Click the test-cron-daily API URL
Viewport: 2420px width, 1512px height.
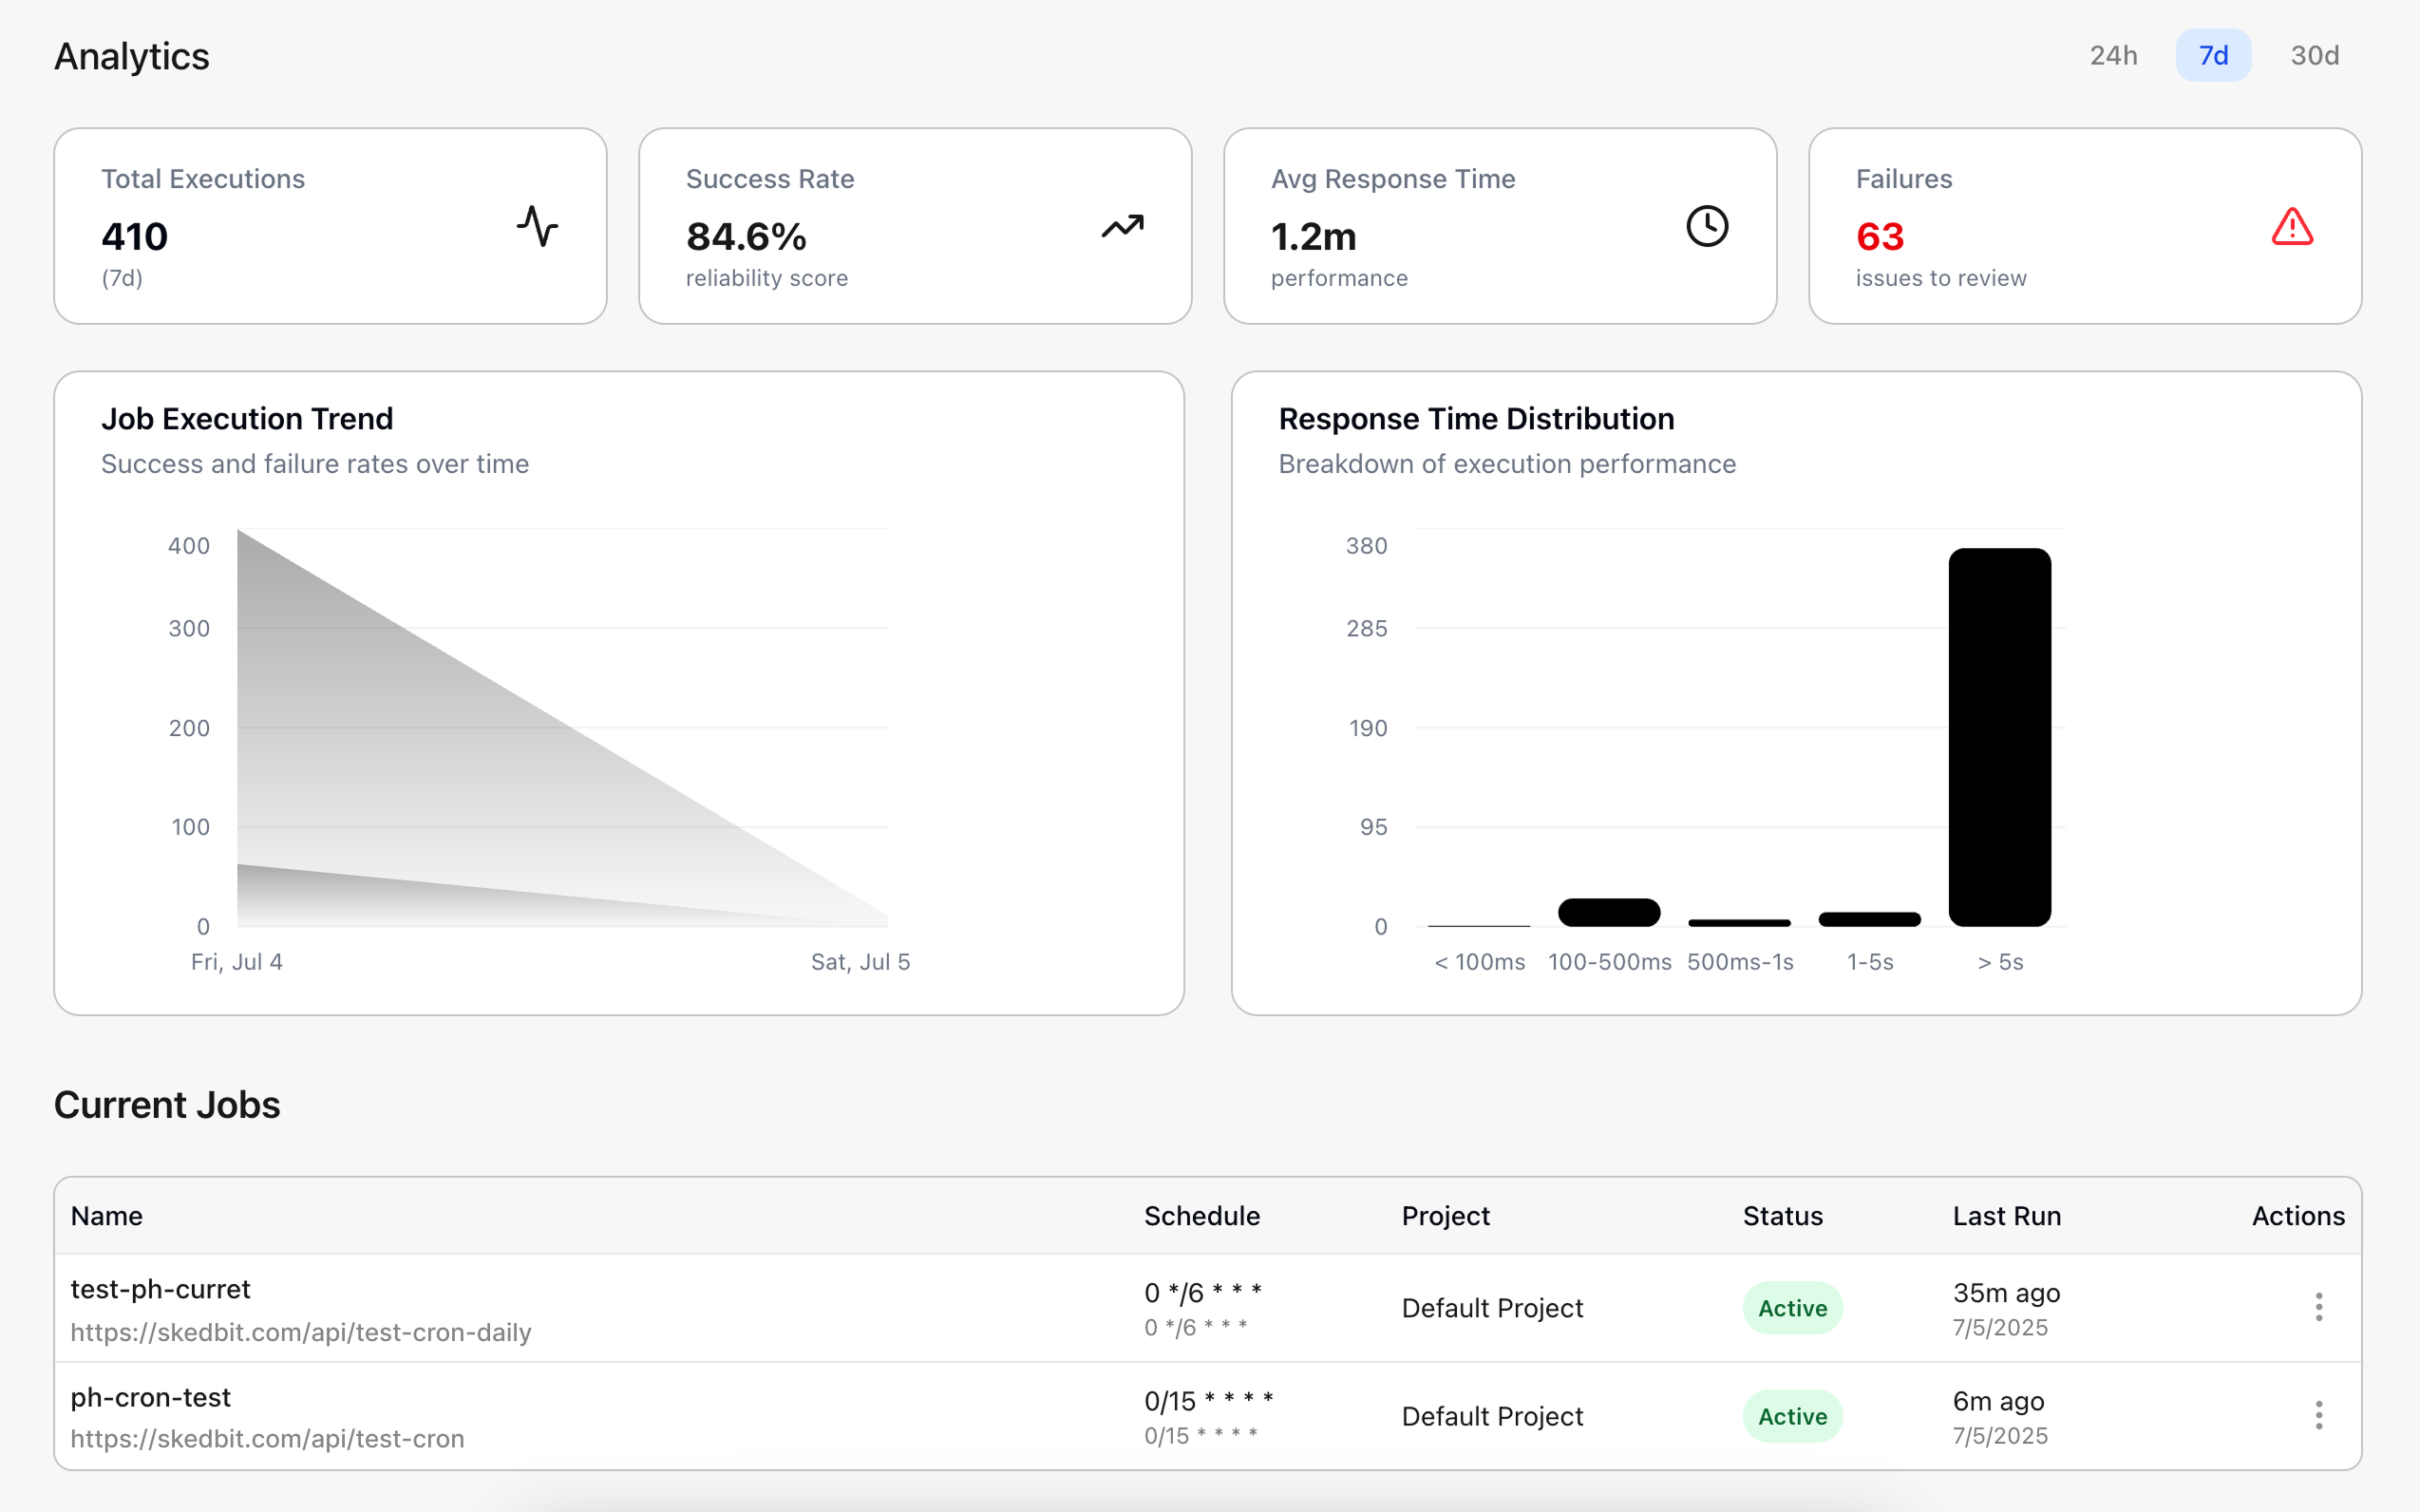click(300, 1332)
